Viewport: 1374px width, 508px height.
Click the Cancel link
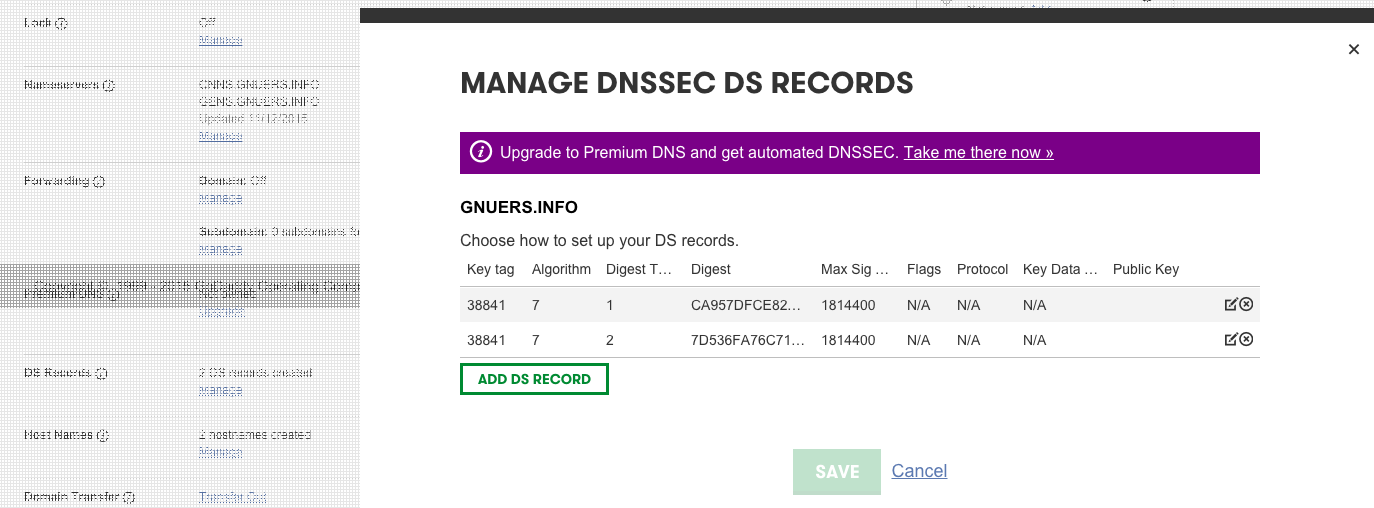[x=919, y=471]
